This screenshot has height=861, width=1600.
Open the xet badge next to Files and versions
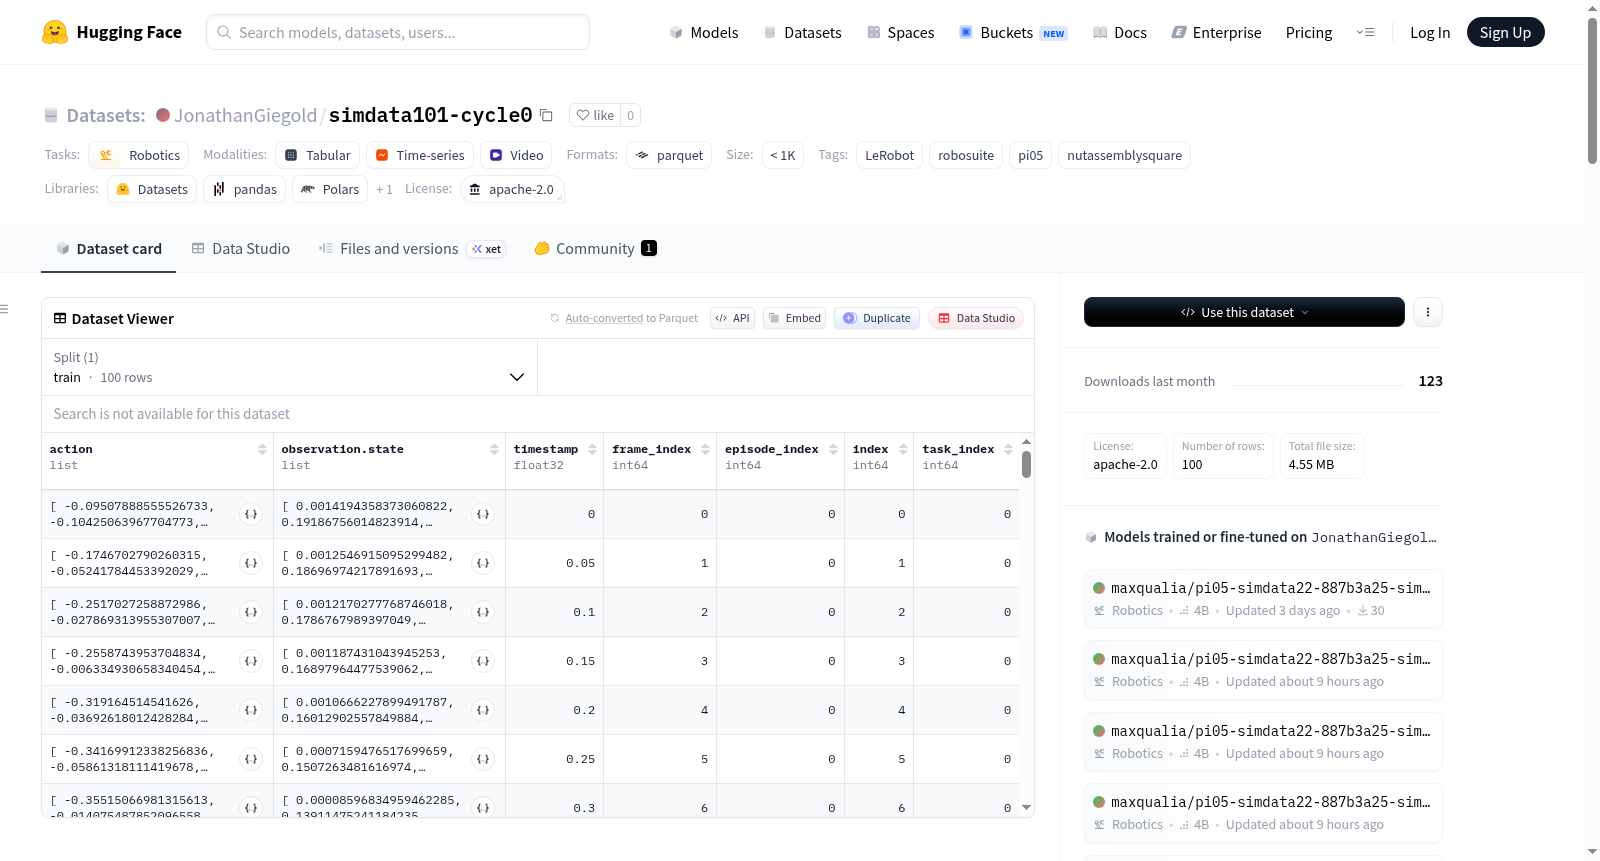[x=487, y=249]
